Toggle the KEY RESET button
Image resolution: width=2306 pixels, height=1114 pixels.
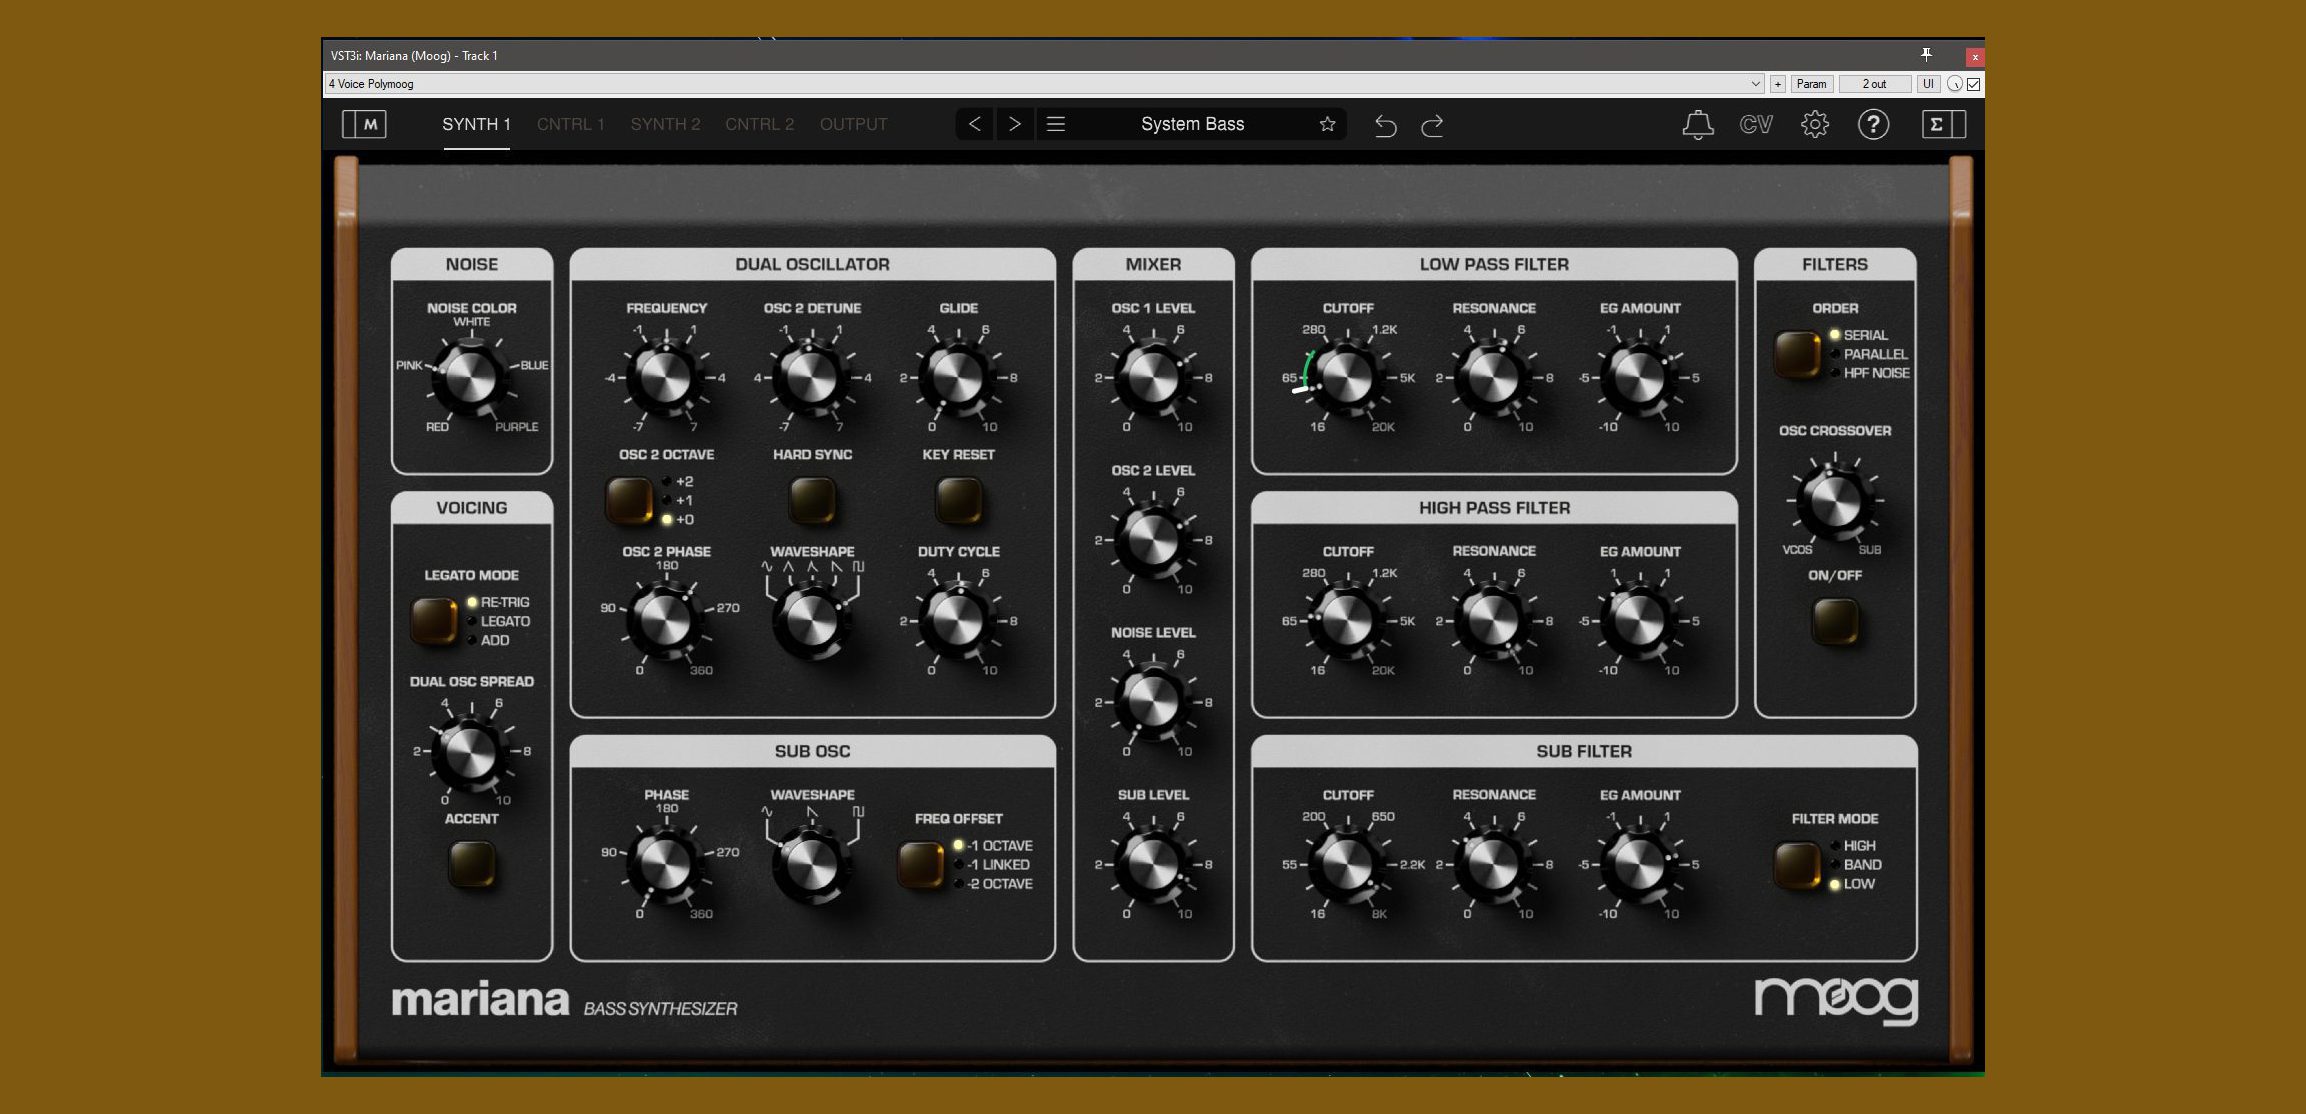[x=958, y=500]
